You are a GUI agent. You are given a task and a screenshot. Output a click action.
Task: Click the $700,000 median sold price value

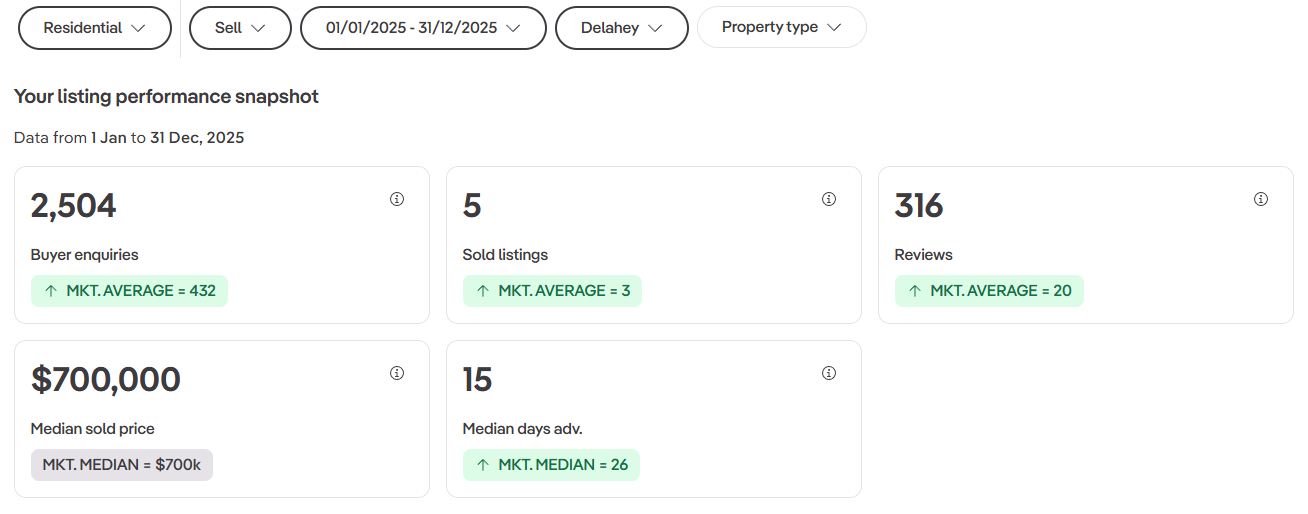(x=106, y=380)
